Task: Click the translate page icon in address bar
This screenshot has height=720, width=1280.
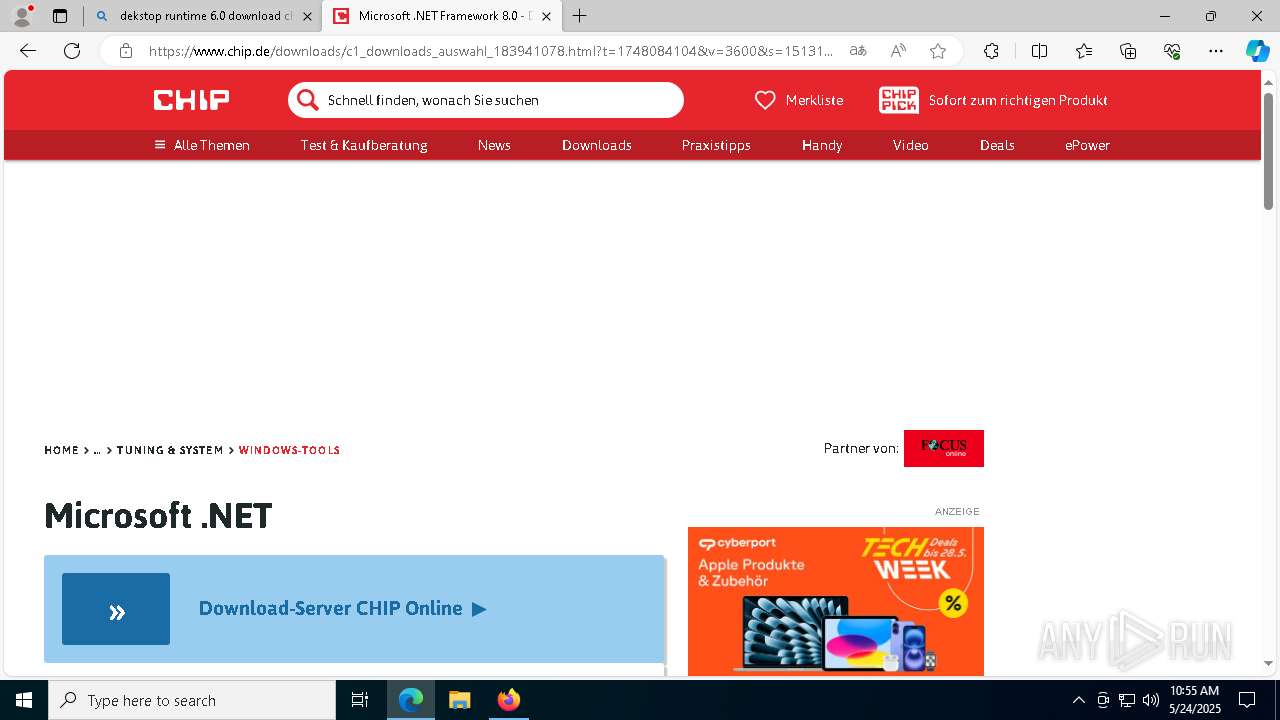Action: 858,51
